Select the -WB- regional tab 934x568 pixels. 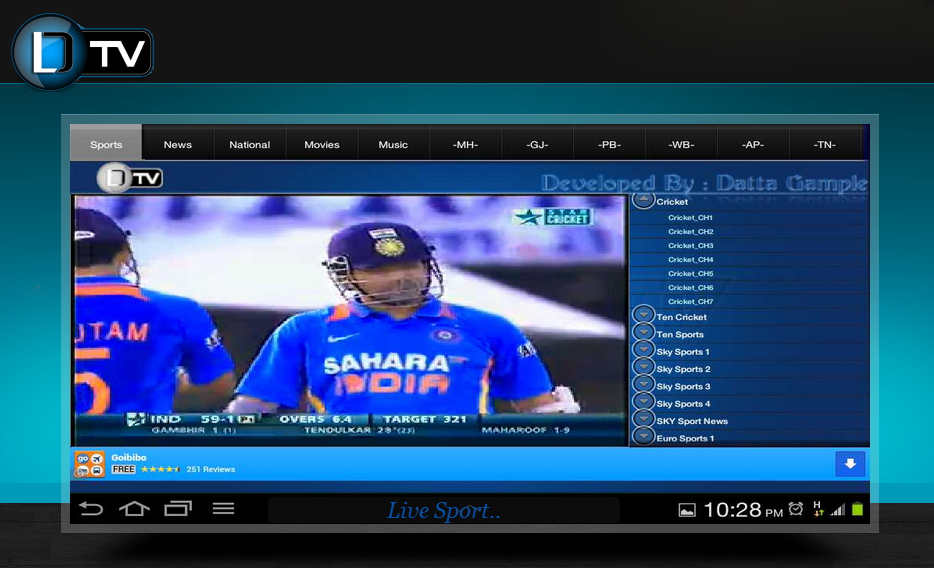tap(681, 144)
